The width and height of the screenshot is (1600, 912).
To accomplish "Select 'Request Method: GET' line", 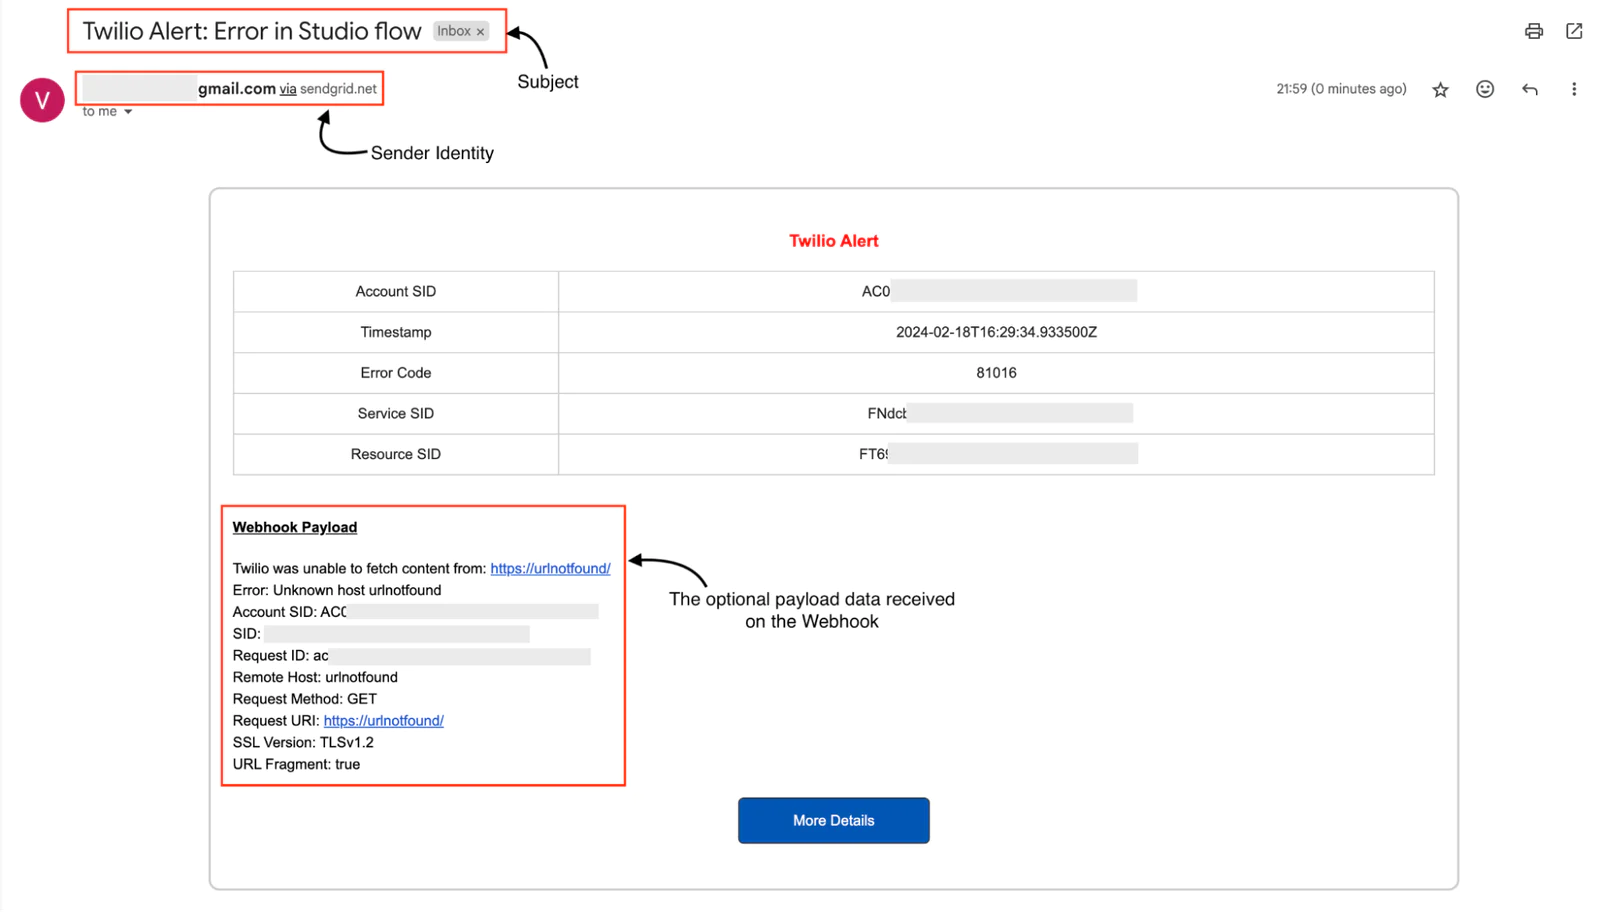I will tap(305, 699).
